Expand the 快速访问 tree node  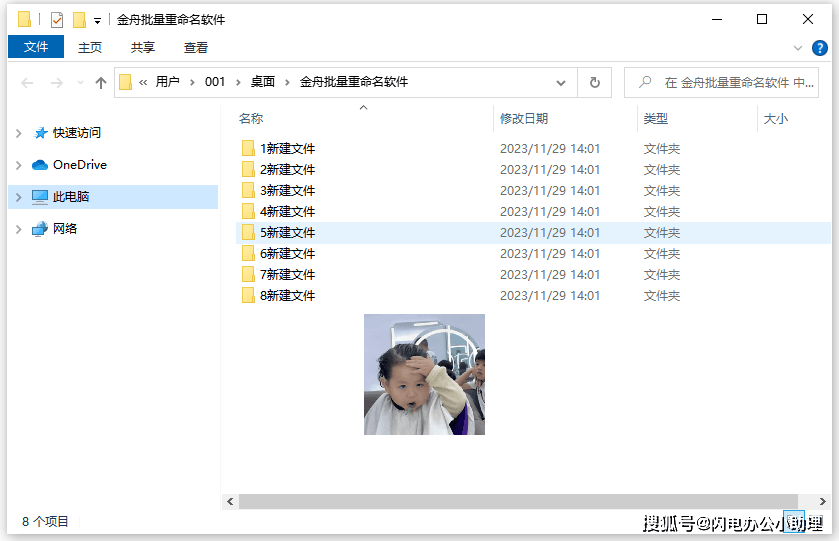pos(19,133)
